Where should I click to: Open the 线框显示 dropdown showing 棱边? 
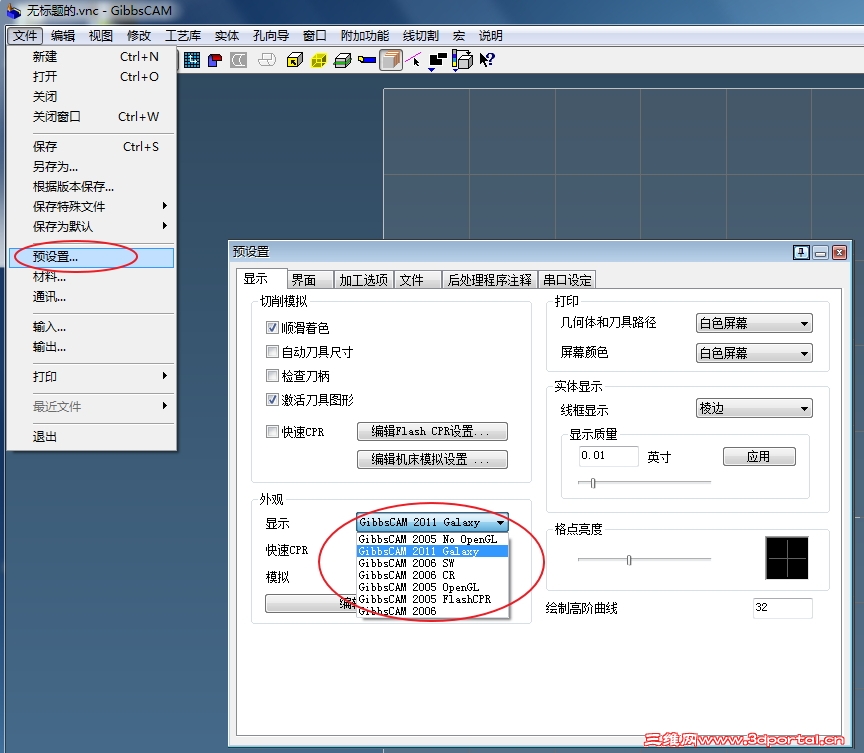point(754,408)
